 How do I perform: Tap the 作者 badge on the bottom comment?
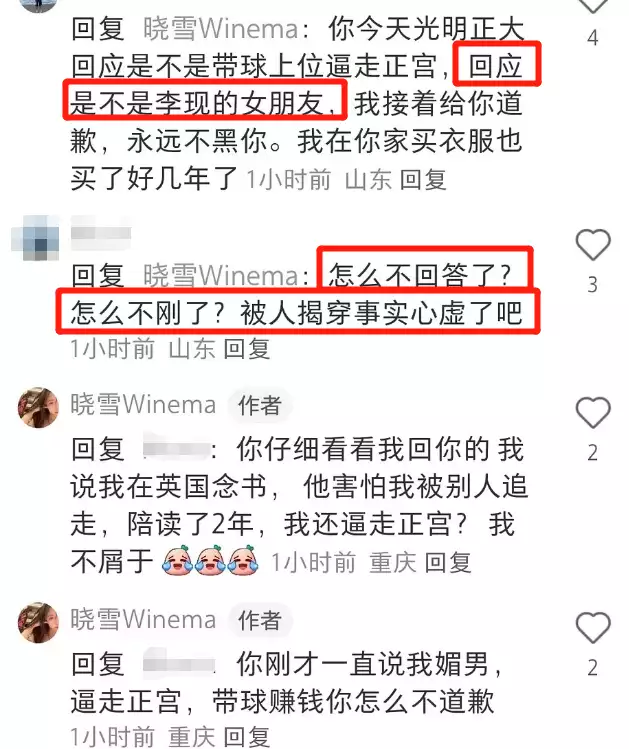click(260, 621)
